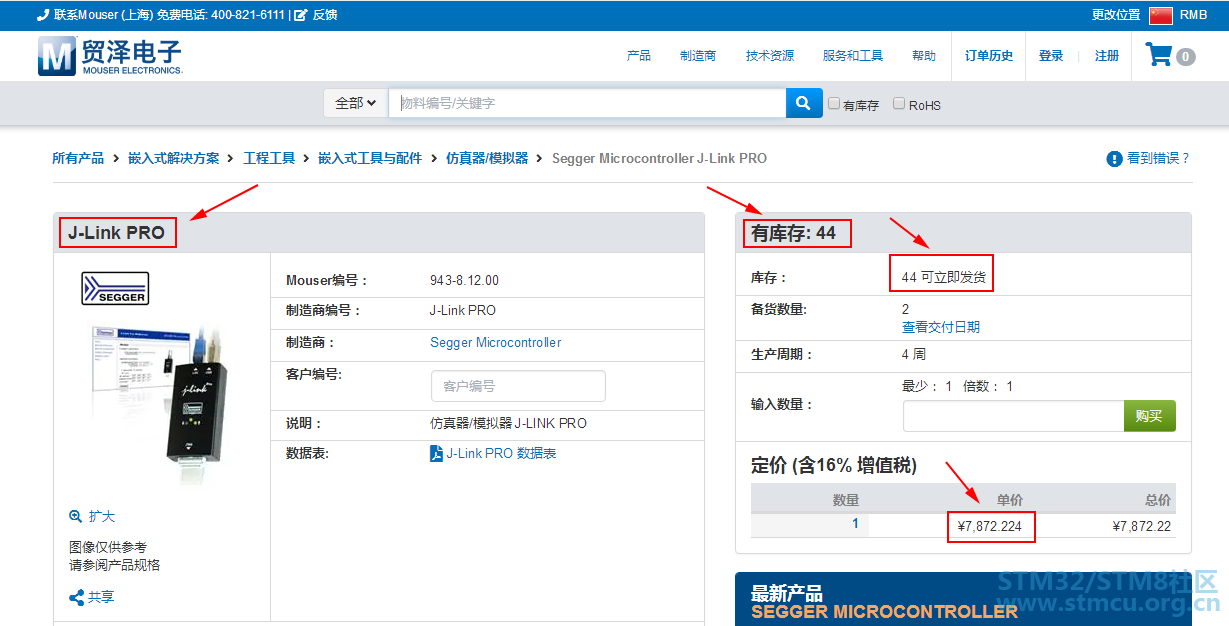Open the J-Link PRO 数据表 datasheet link
This screenshot has height=626, width=1229.
[501, 453]
